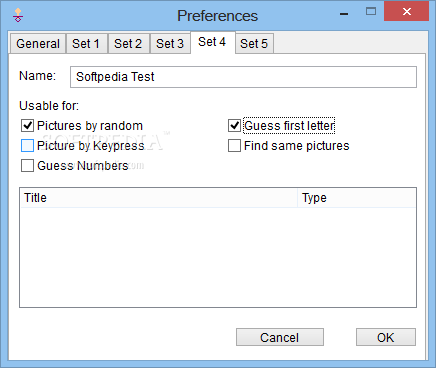
Task: Close the Preferences dialog
Action: pyautogui.click(x=406, y=12)
